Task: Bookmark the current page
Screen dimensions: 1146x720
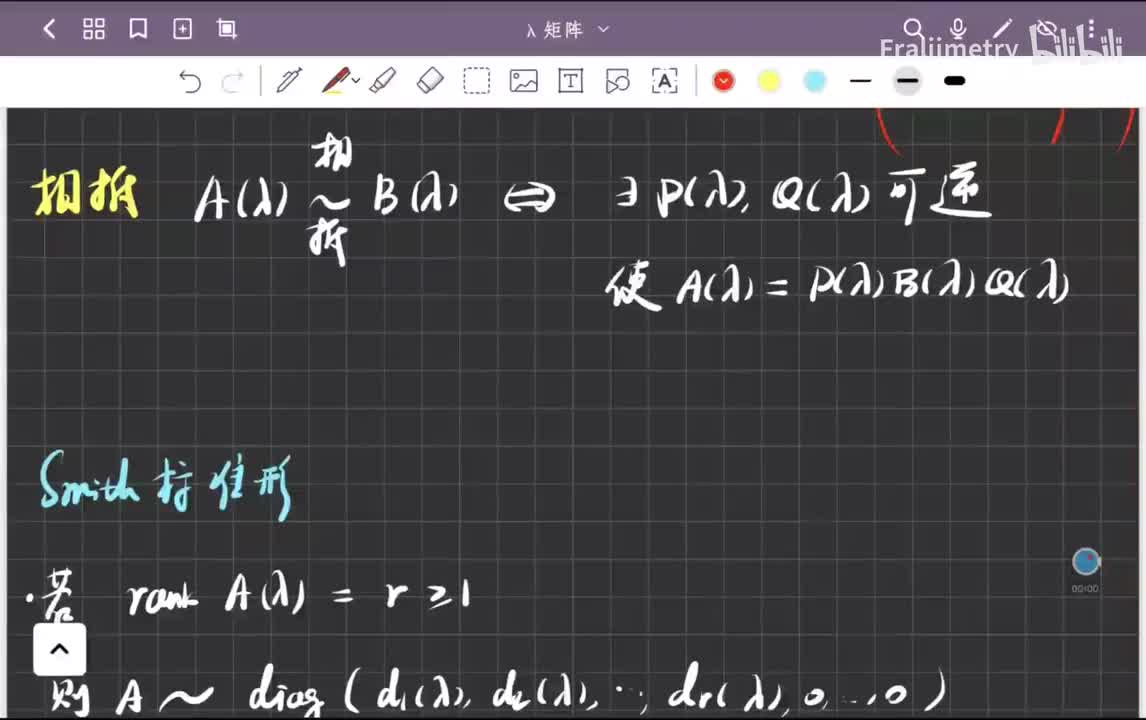Action: [138, 29]
